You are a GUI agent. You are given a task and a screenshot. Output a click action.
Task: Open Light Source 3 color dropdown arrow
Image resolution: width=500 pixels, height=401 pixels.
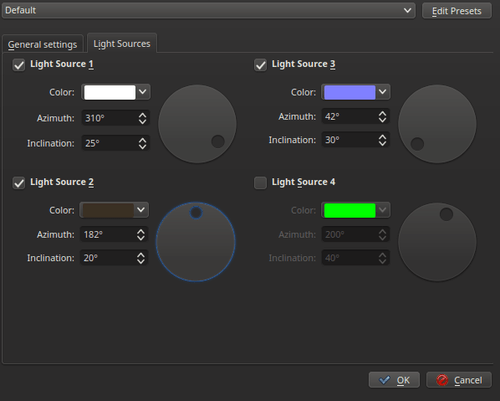(x=383, y=92)
